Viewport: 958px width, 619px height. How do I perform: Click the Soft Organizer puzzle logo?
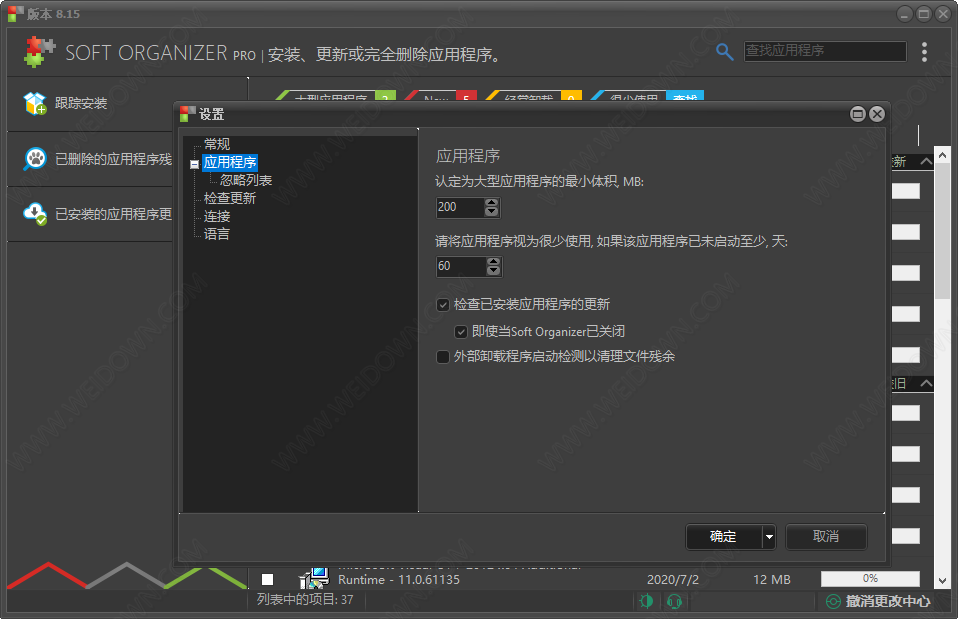click(39, 51)
